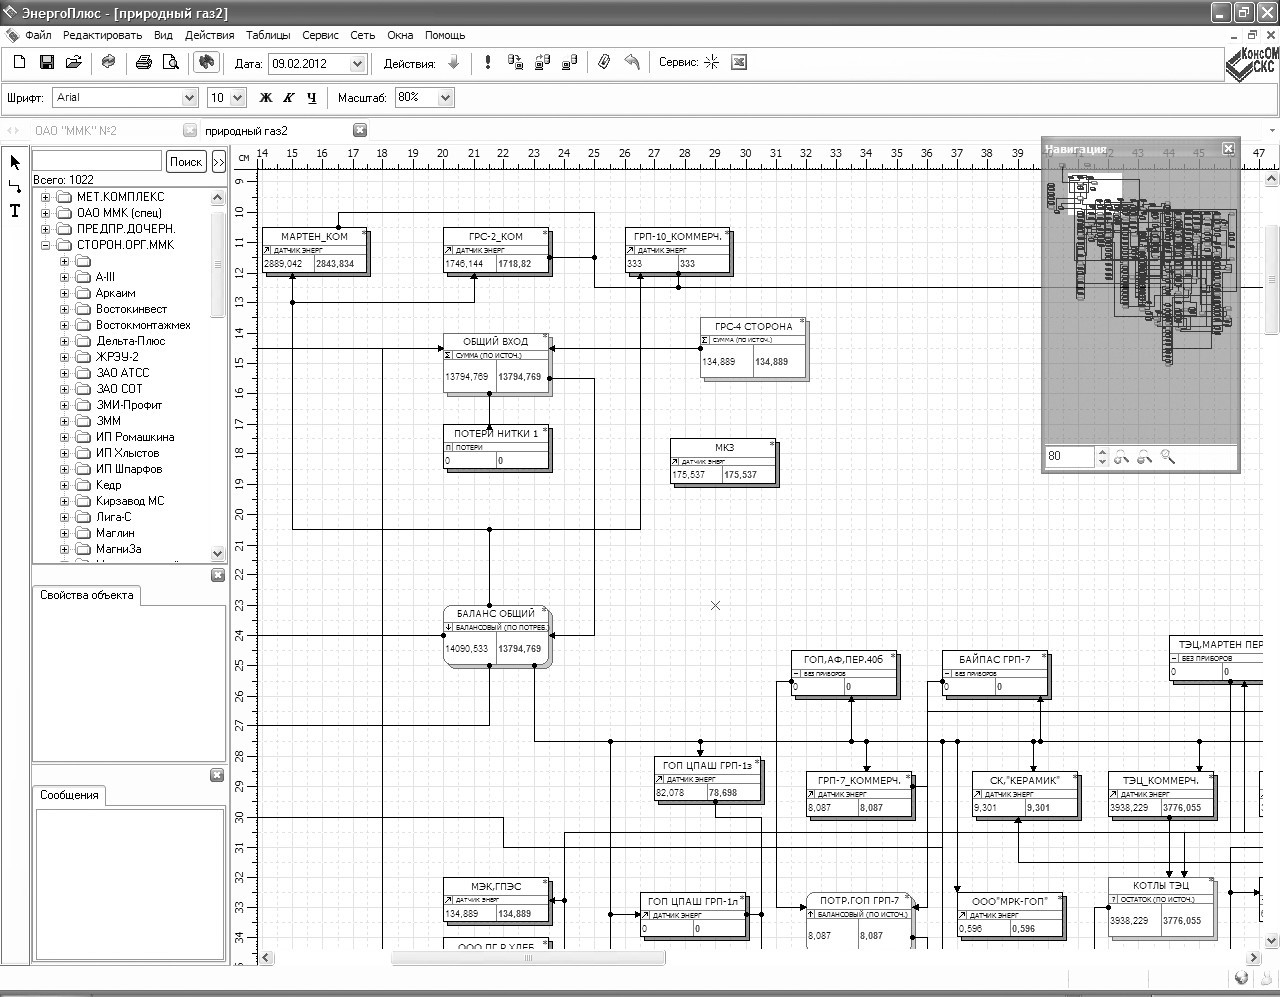Select the КОТЛЫ ТЭЦ diagram block
Image resolution: width=1280 pixels, height=997 pixels.
pos(1161,906)
